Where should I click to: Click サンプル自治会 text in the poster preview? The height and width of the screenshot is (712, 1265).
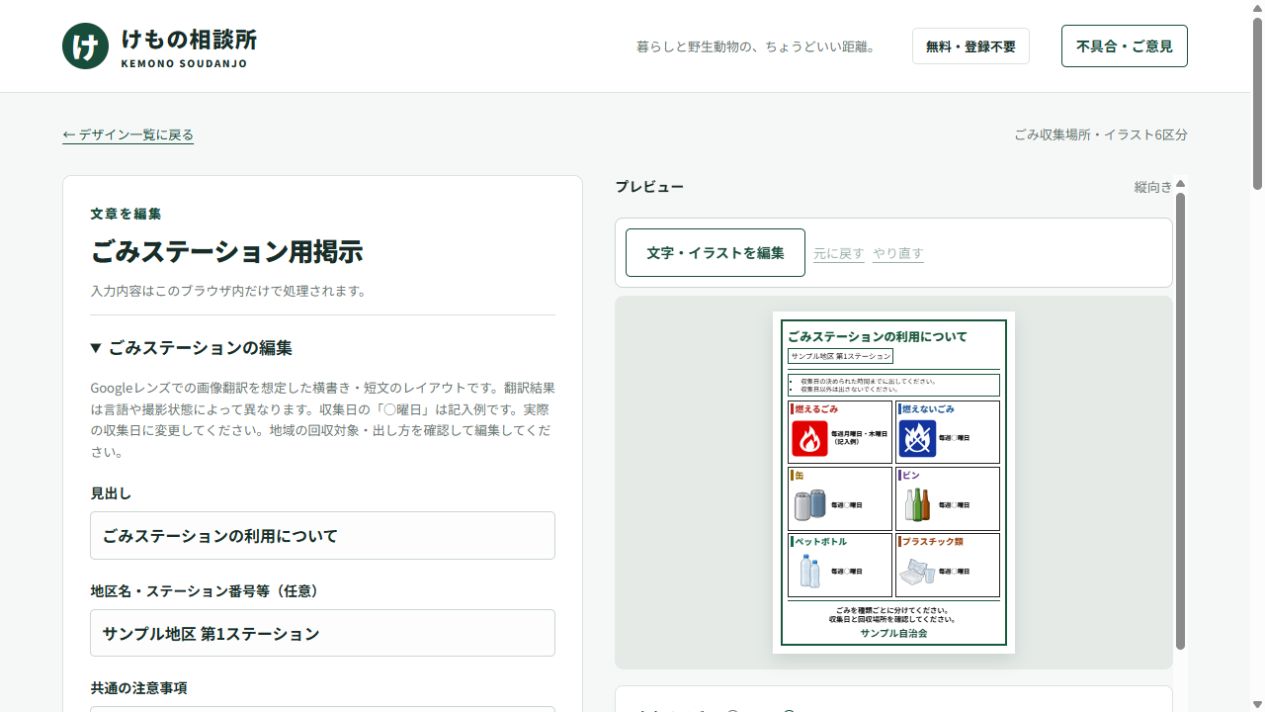click(894, 633)
